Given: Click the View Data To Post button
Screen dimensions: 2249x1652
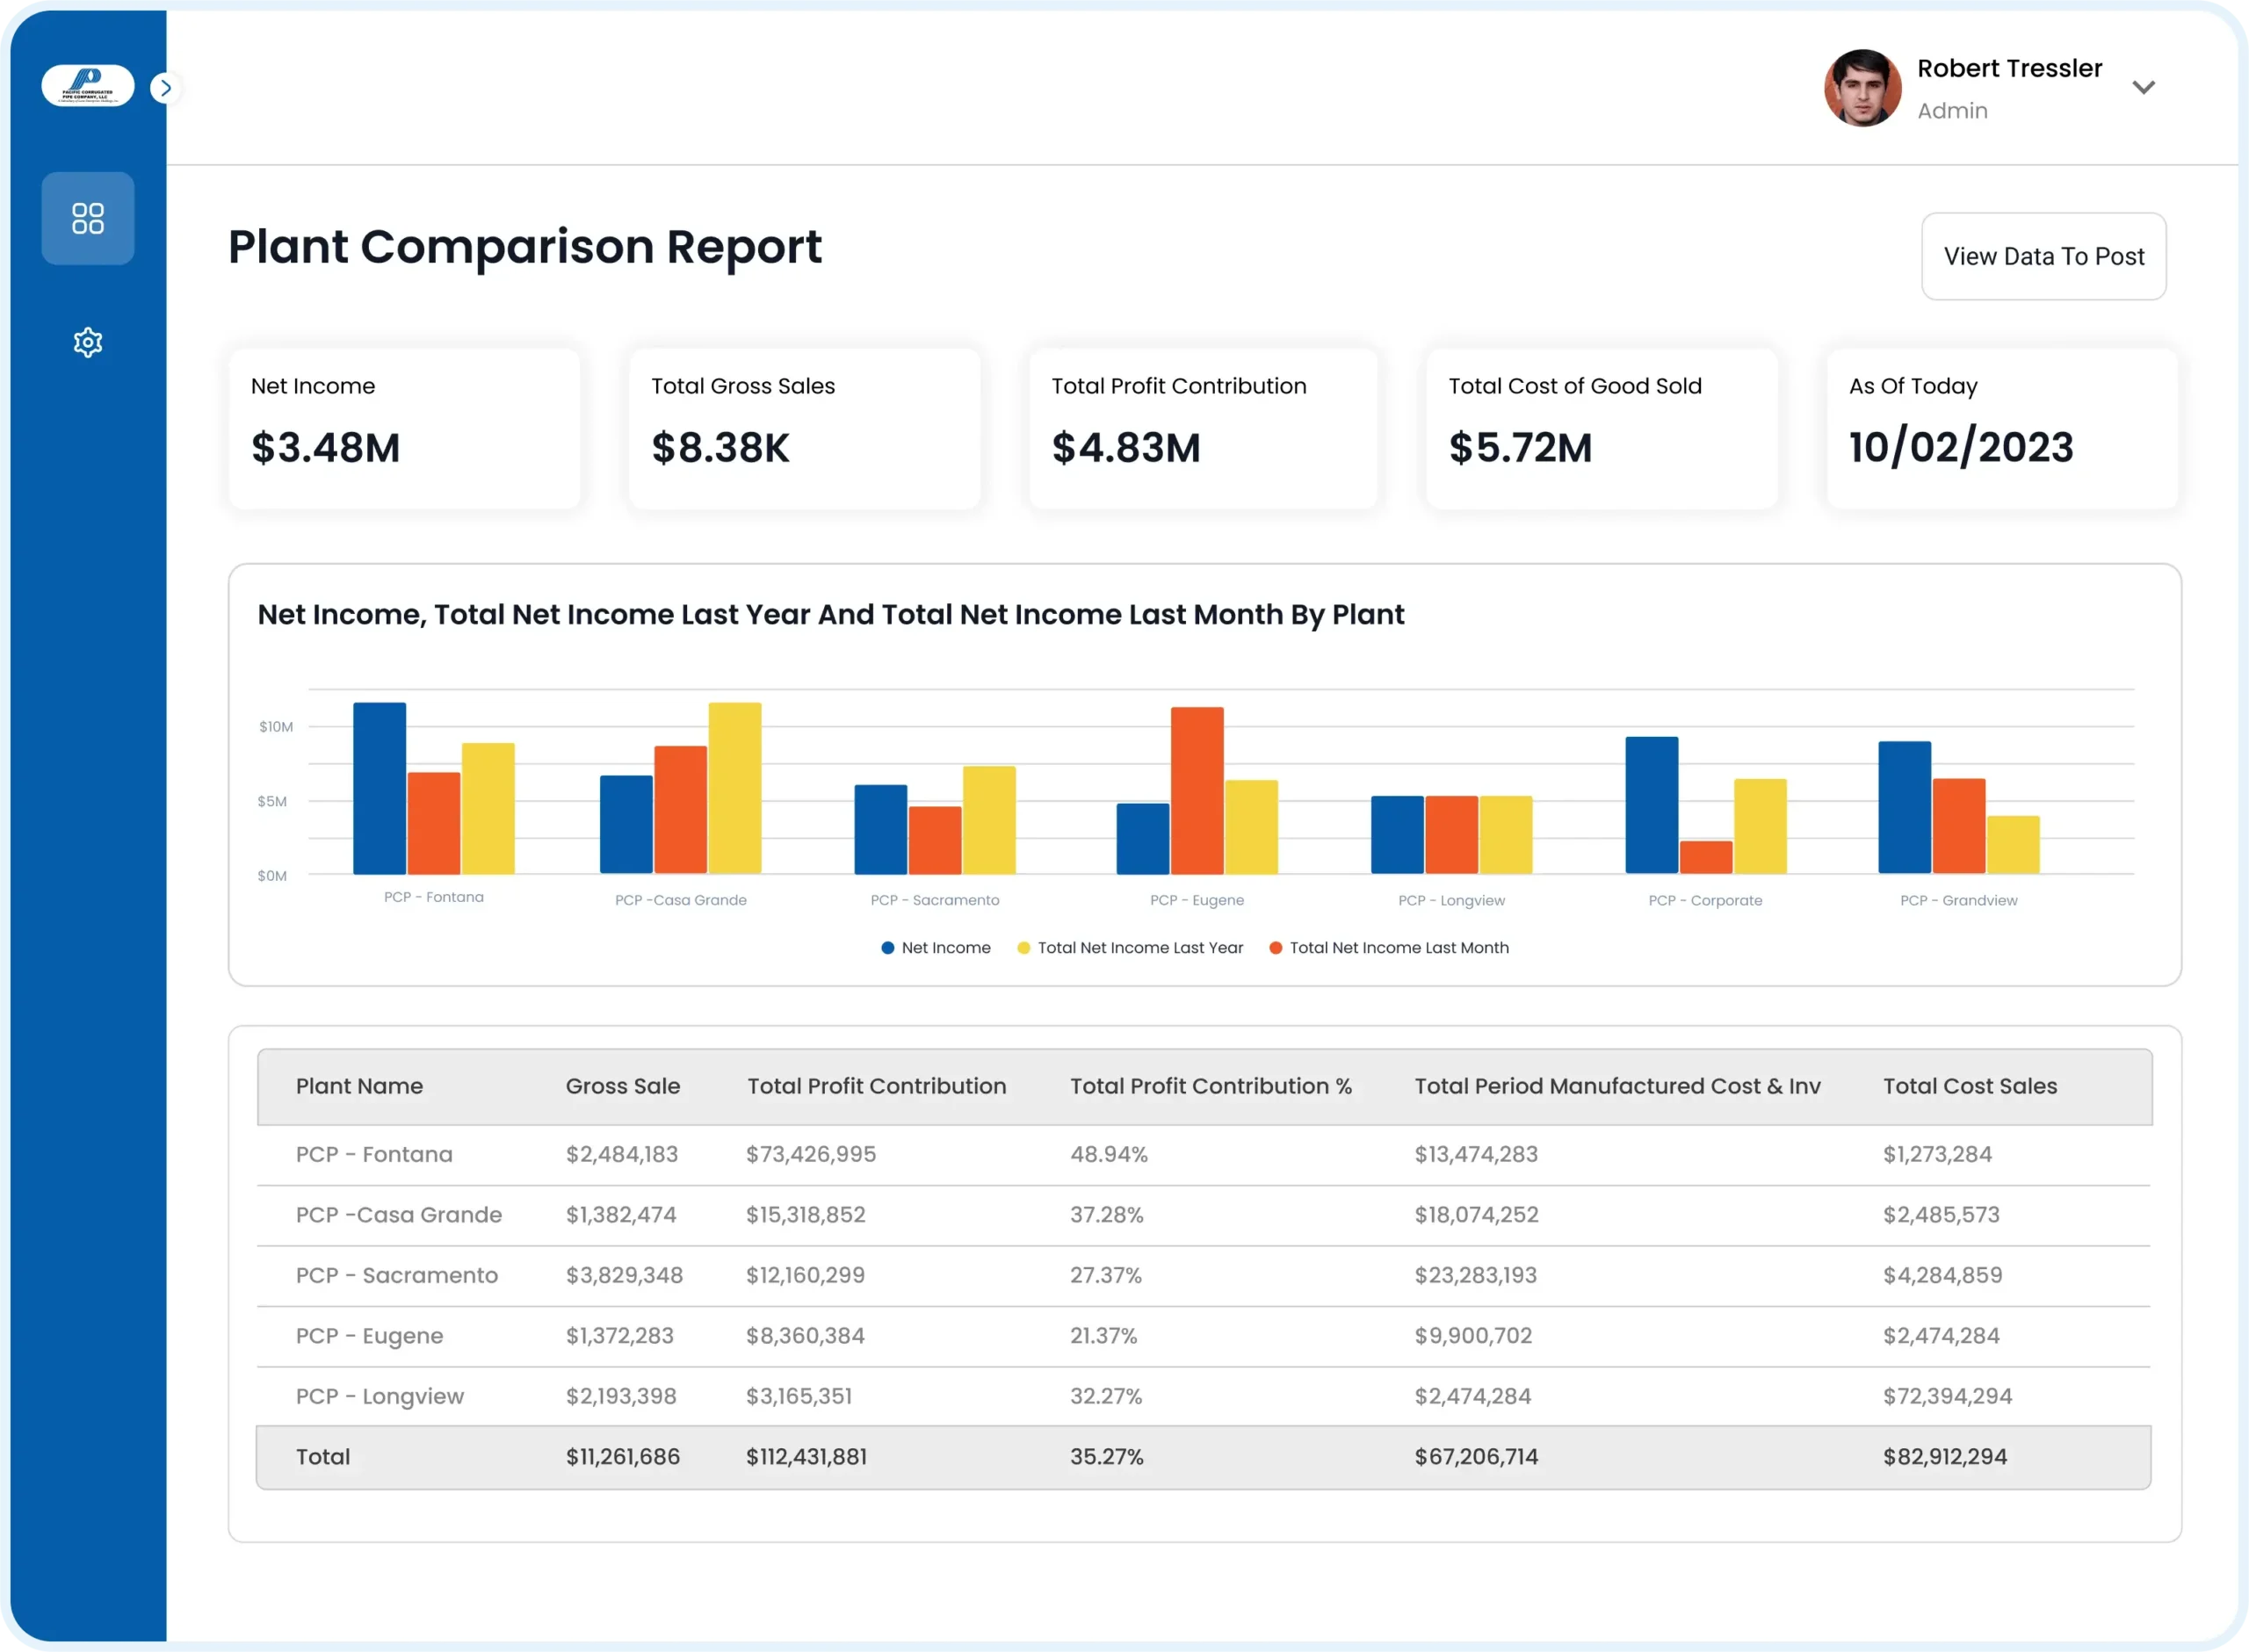Looking at the screenshot, I should point(2043,256).
